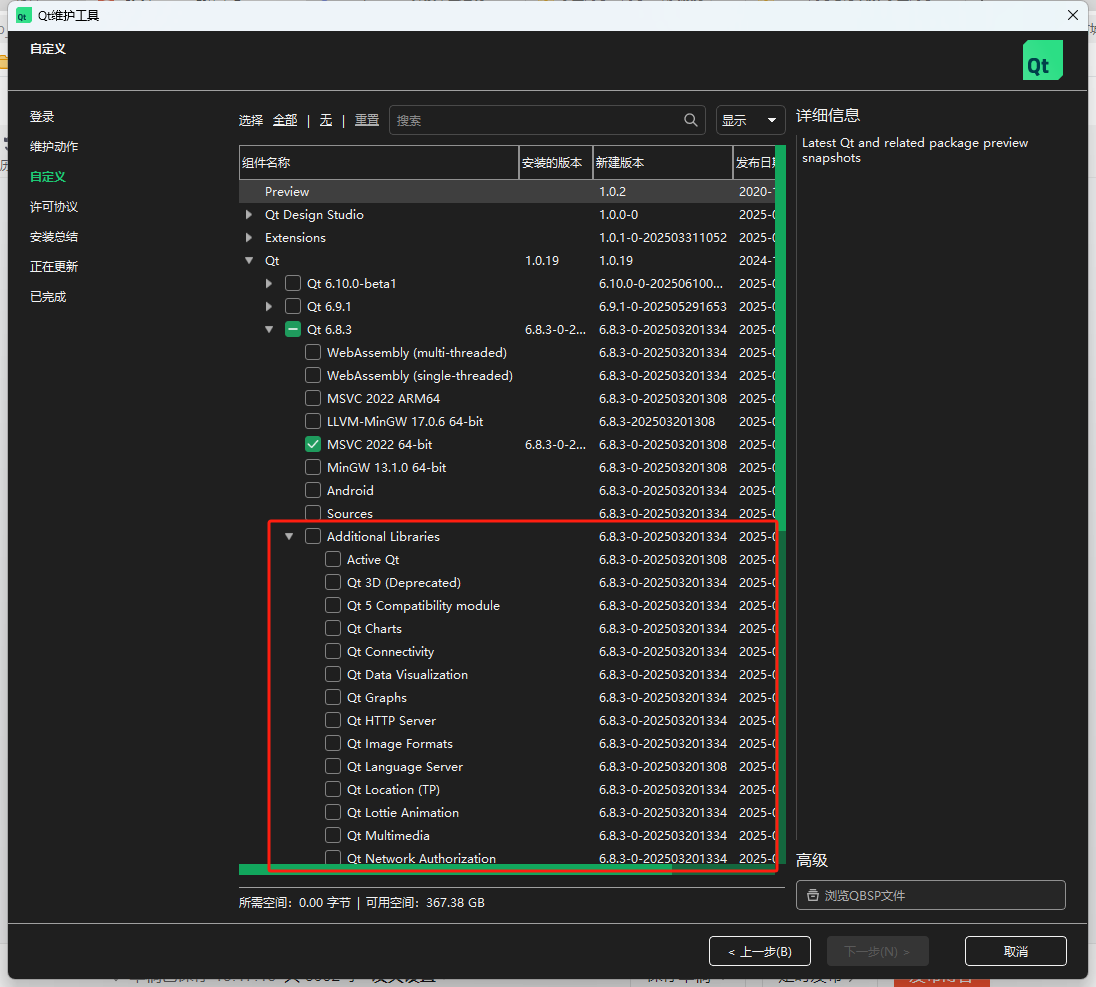
Task: Open the 显示 filter dropdown
Action: pos(750,120)
